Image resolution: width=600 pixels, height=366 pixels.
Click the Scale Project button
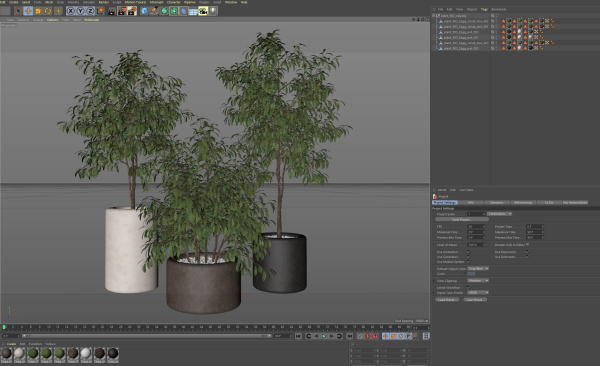click(x=462, y=220)
